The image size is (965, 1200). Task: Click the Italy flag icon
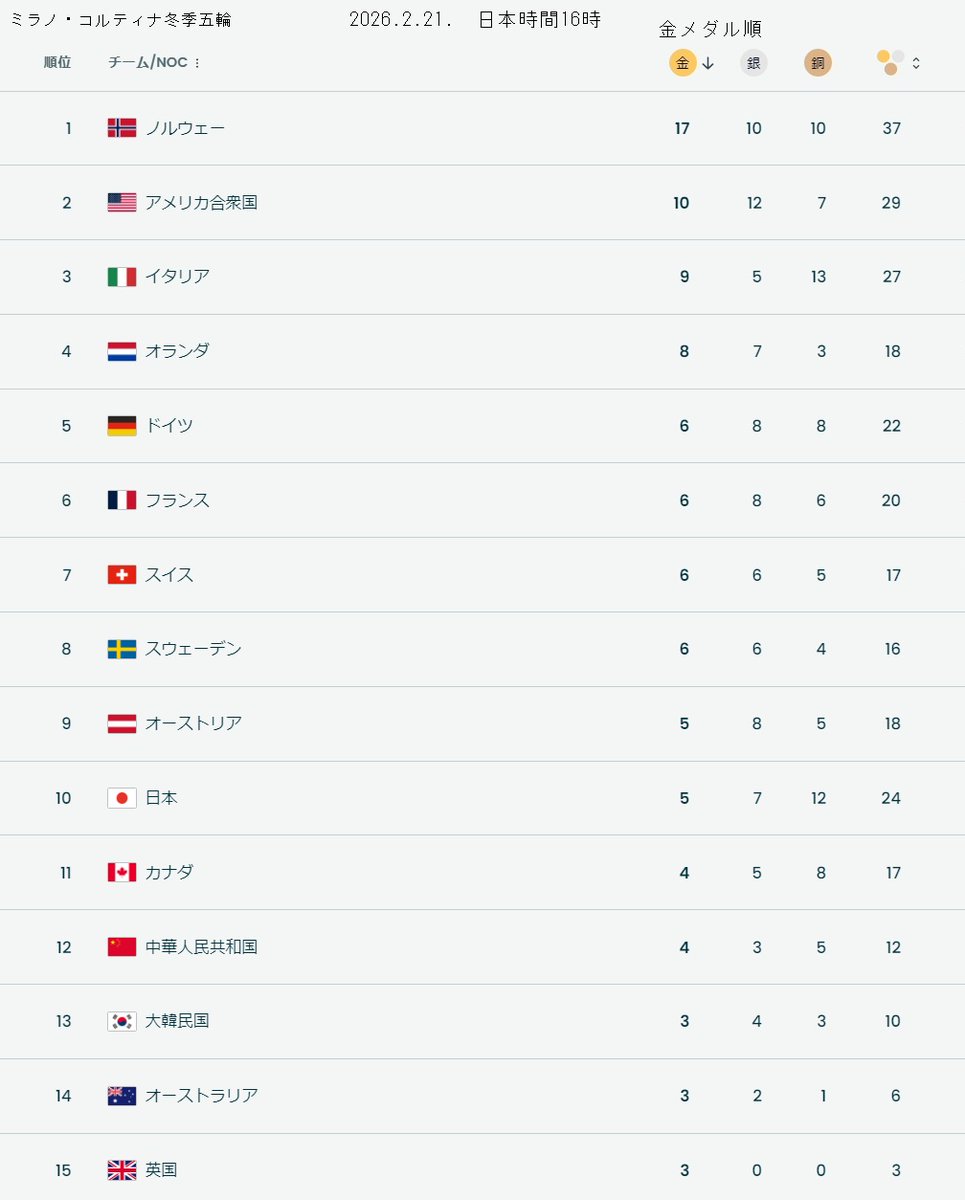click(122, 277)
